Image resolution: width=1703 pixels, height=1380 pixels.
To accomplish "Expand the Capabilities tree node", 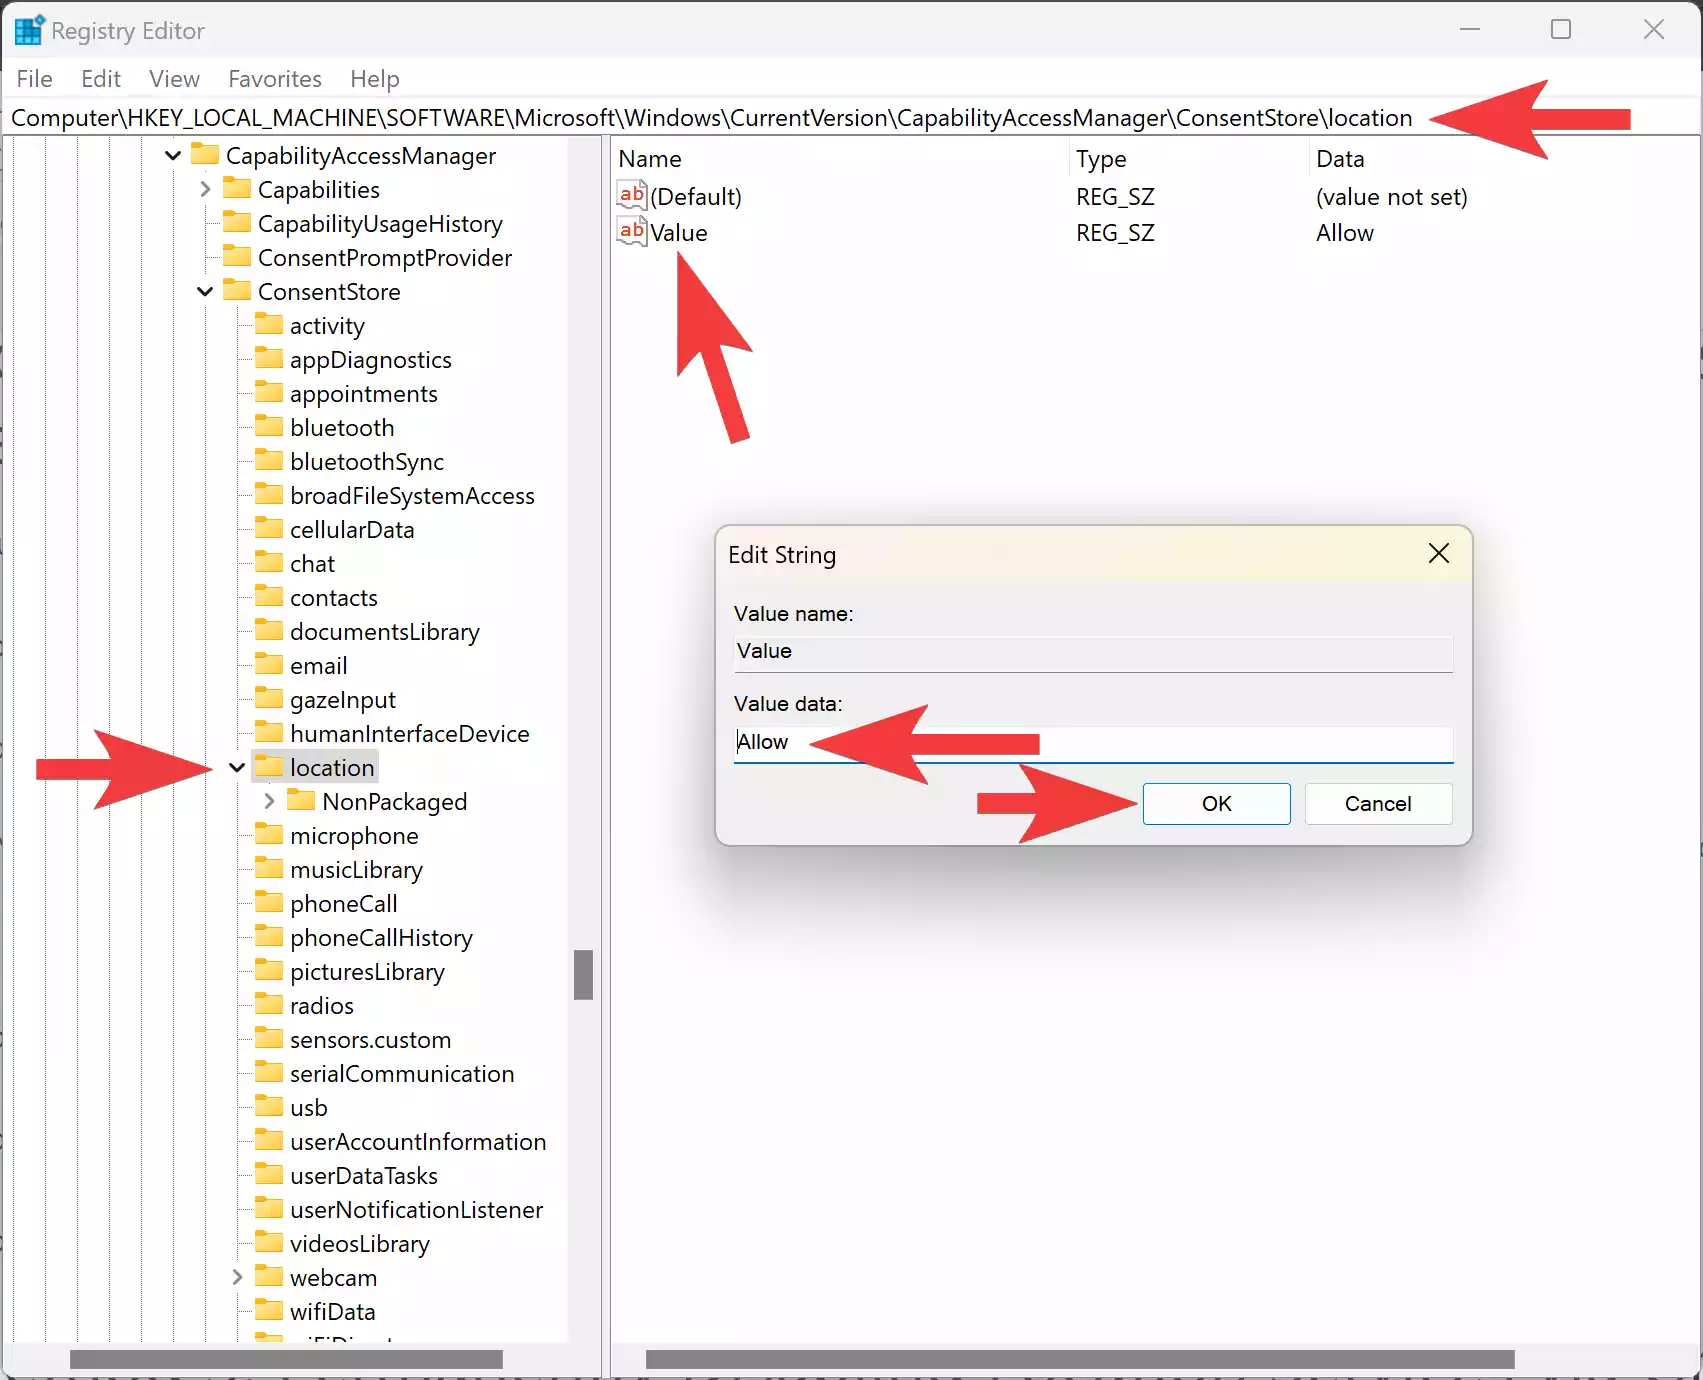I will (205, 189).
